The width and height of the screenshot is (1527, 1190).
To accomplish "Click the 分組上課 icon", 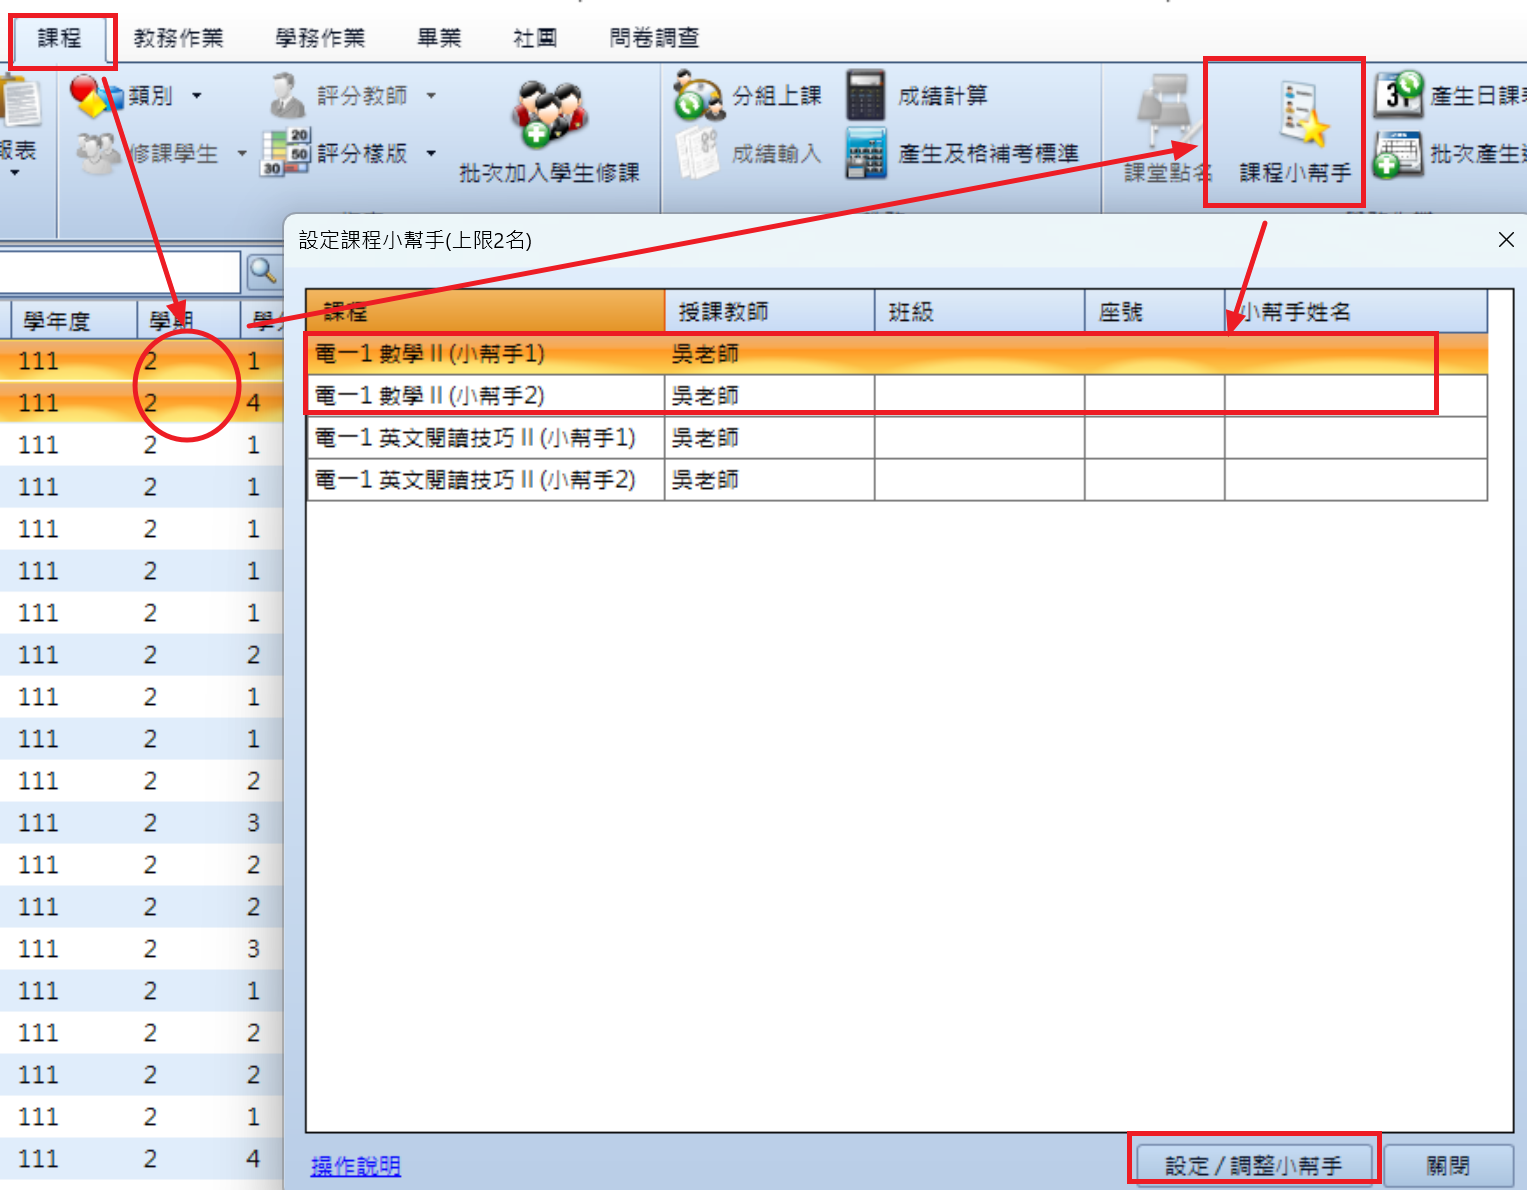I will coord(698,95).
